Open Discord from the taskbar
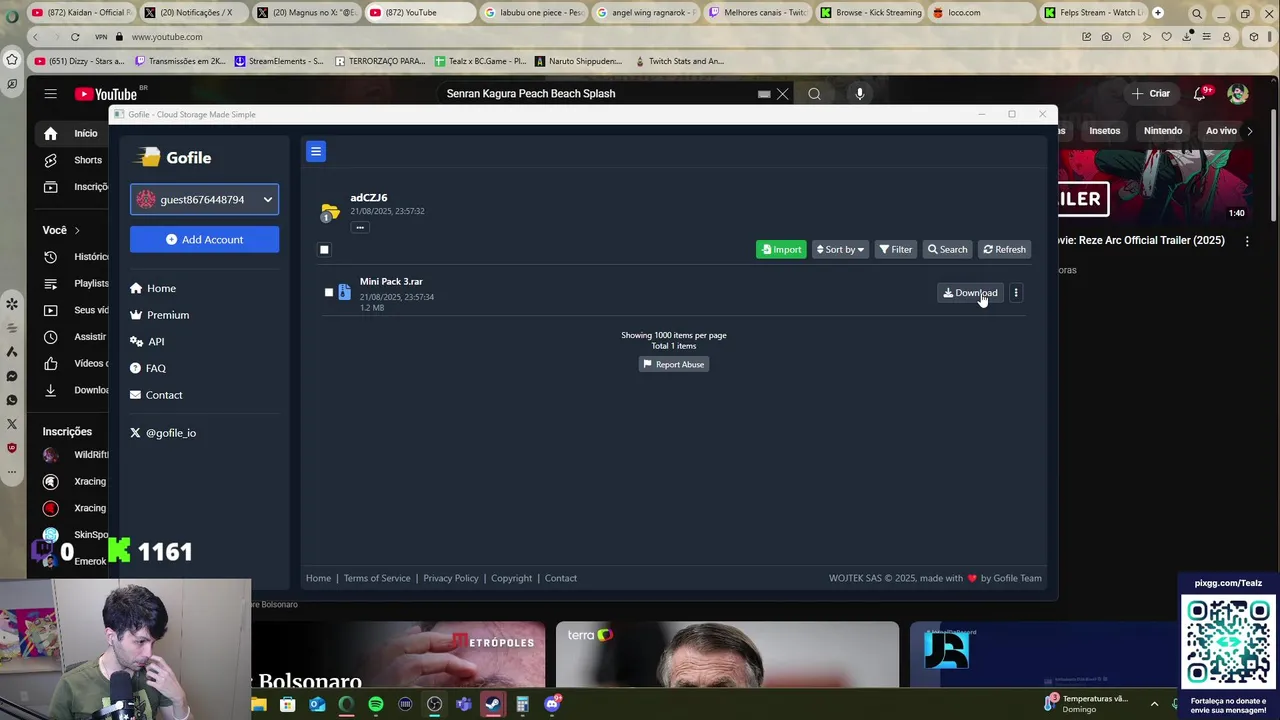This screenshot has height=720, width=1280. [552, 704]
